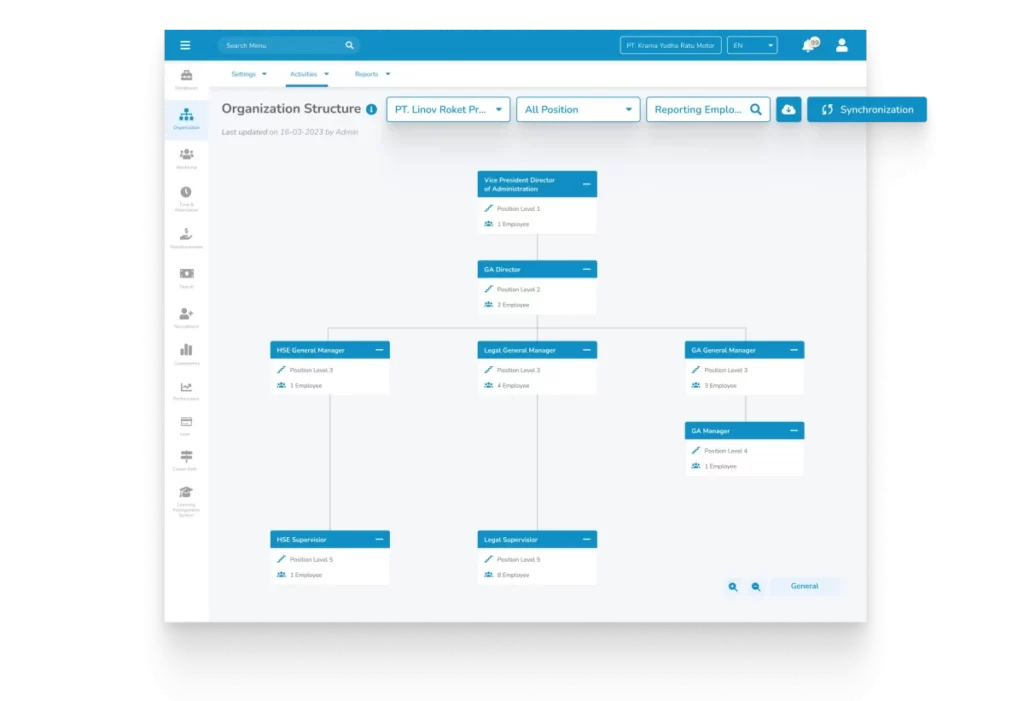Click "8 Employee" on the Legal Supervisor card
This screenshot has width=1024, height=701.
[513, 575]
